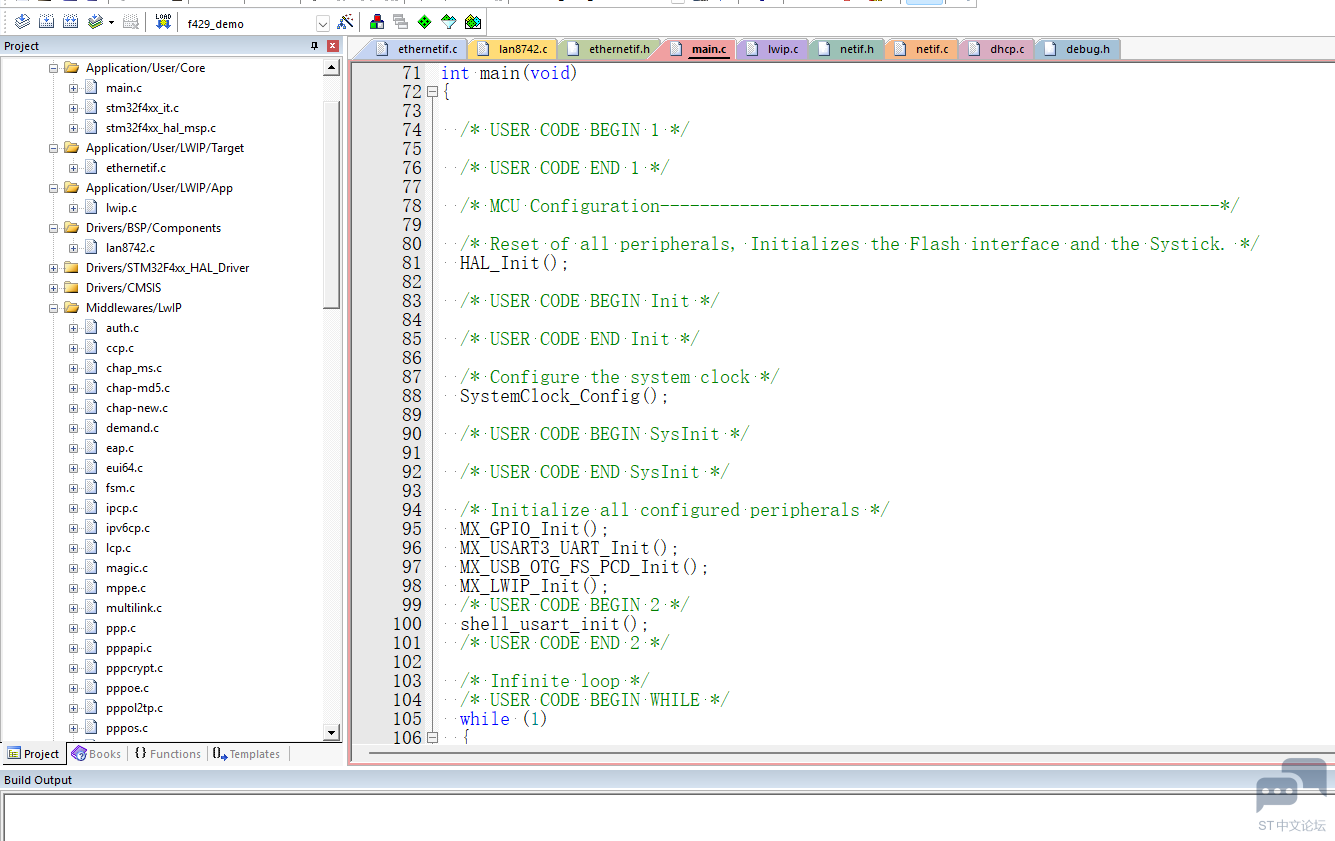Open the Pack Installer icon
Screen dimensions: 1335x841
pos(473,22)
